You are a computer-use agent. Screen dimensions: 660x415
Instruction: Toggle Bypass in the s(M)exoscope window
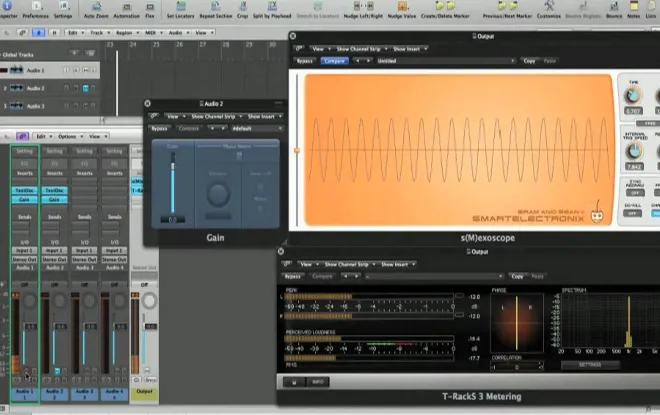click(304, 61)
